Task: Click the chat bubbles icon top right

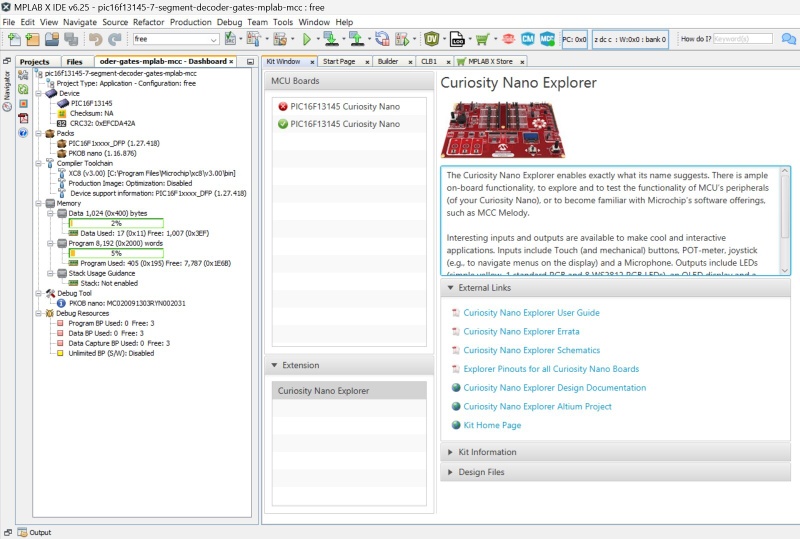Action: (789, 39)
